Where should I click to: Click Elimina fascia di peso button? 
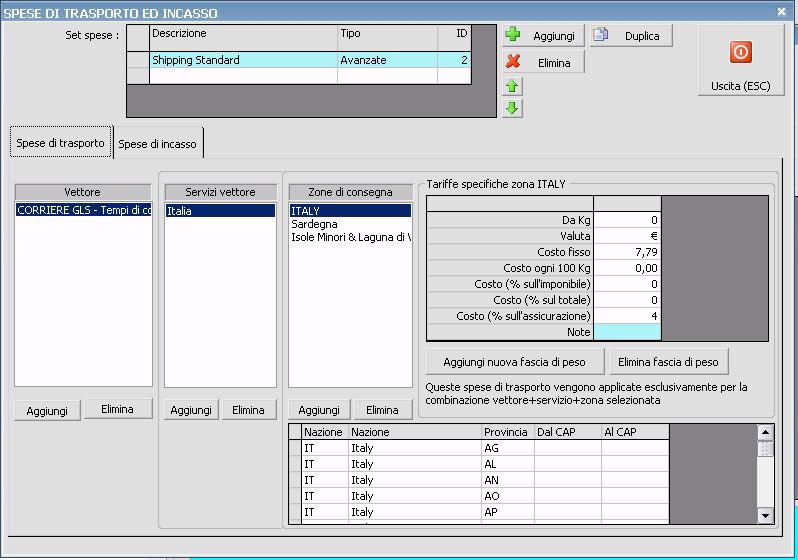click(668, 361)
